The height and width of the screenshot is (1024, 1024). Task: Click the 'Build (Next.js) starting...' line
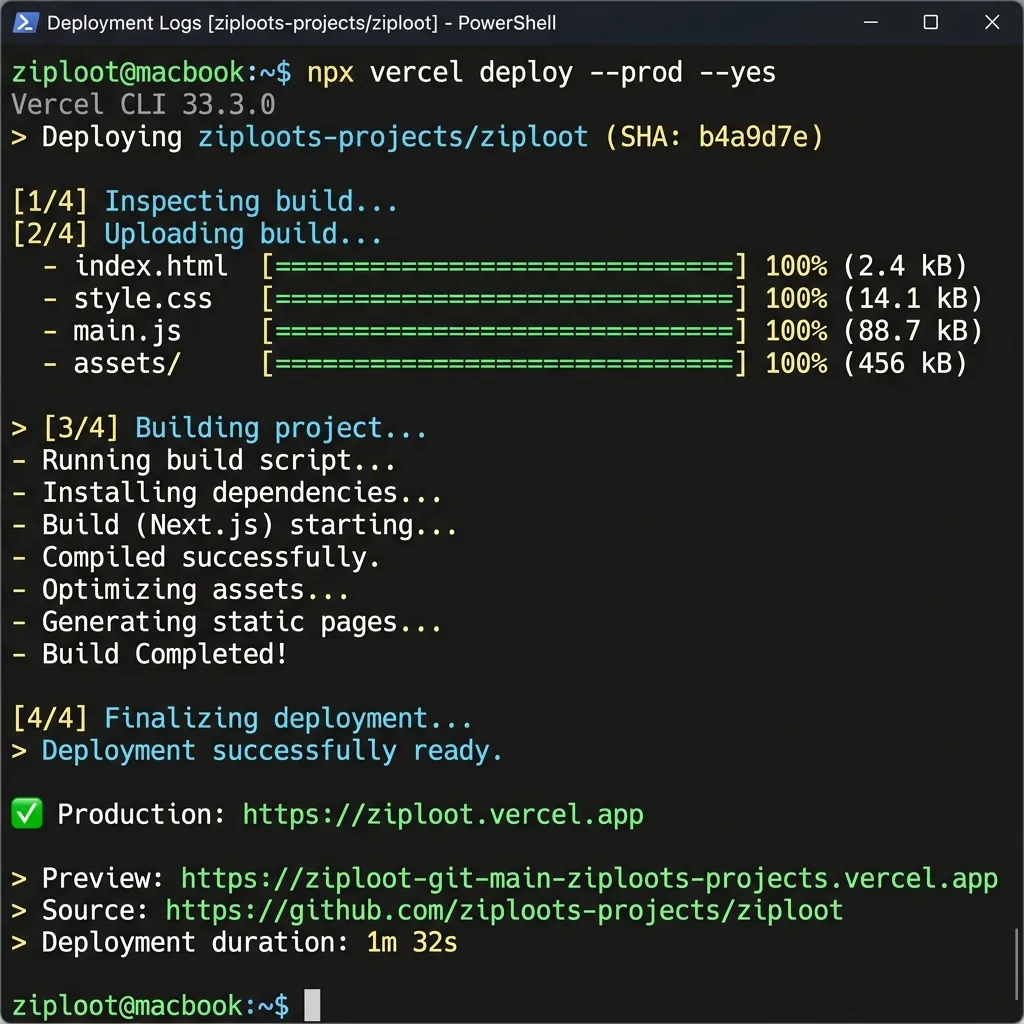point(250,525)
